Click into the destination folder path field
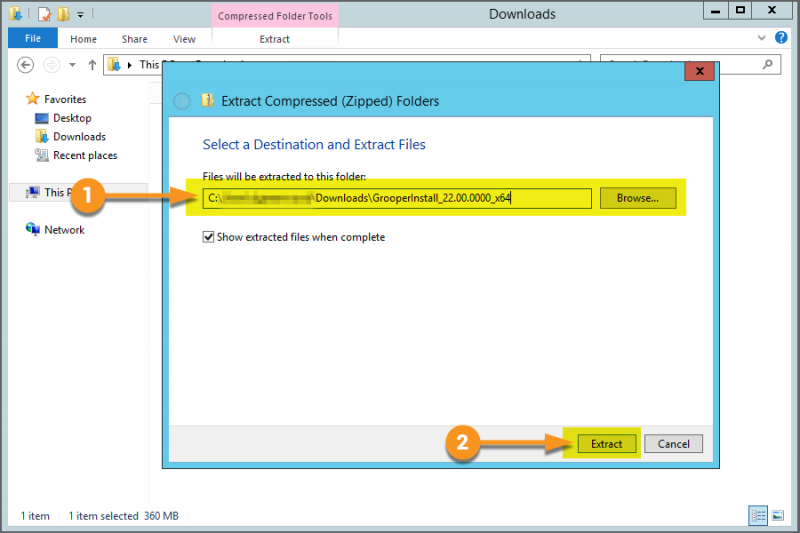 click(x=397, y=198)
